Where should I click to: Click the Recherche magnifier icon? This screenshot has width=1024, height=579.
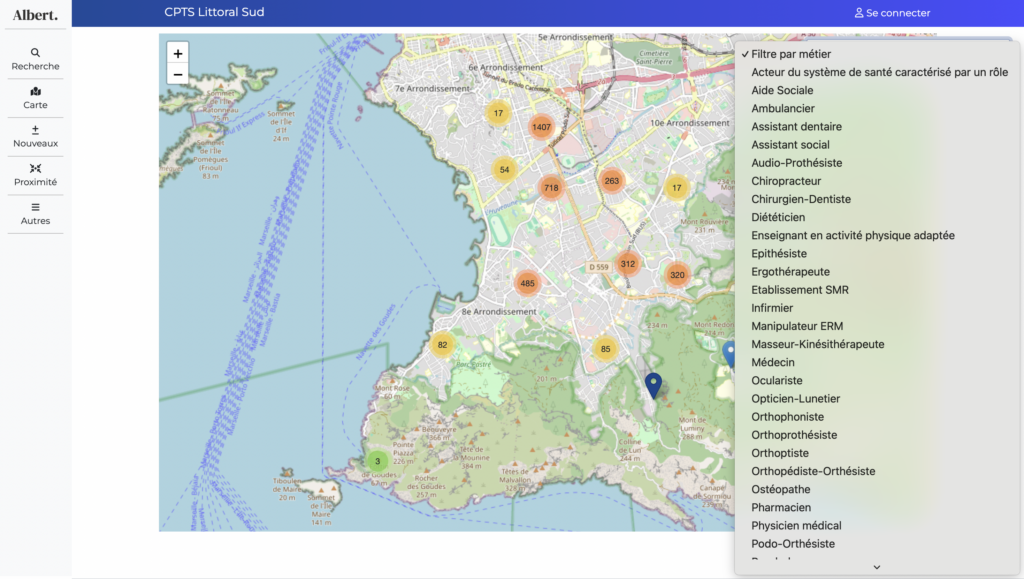(36, 52)
